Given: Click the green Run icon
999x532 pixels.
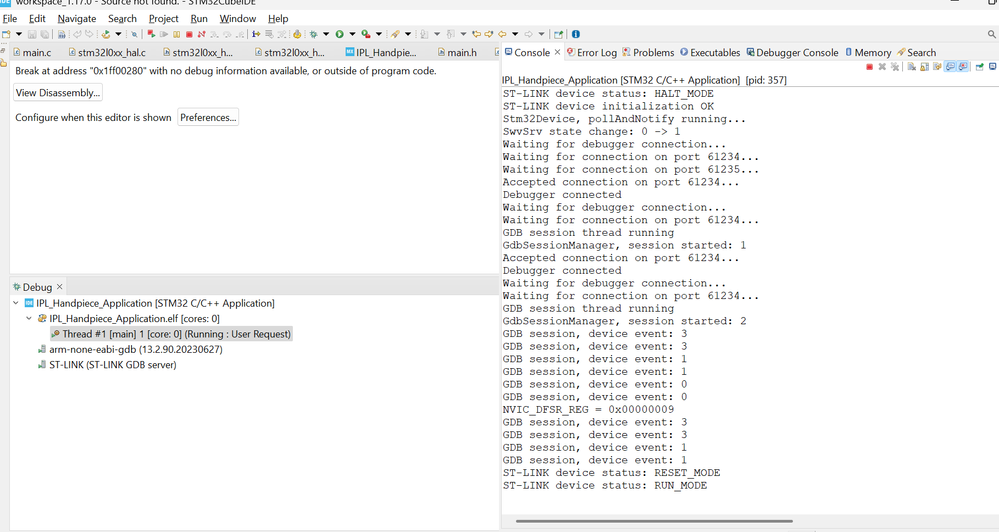Looking at the screenshot, I should [x=339, y=34].
